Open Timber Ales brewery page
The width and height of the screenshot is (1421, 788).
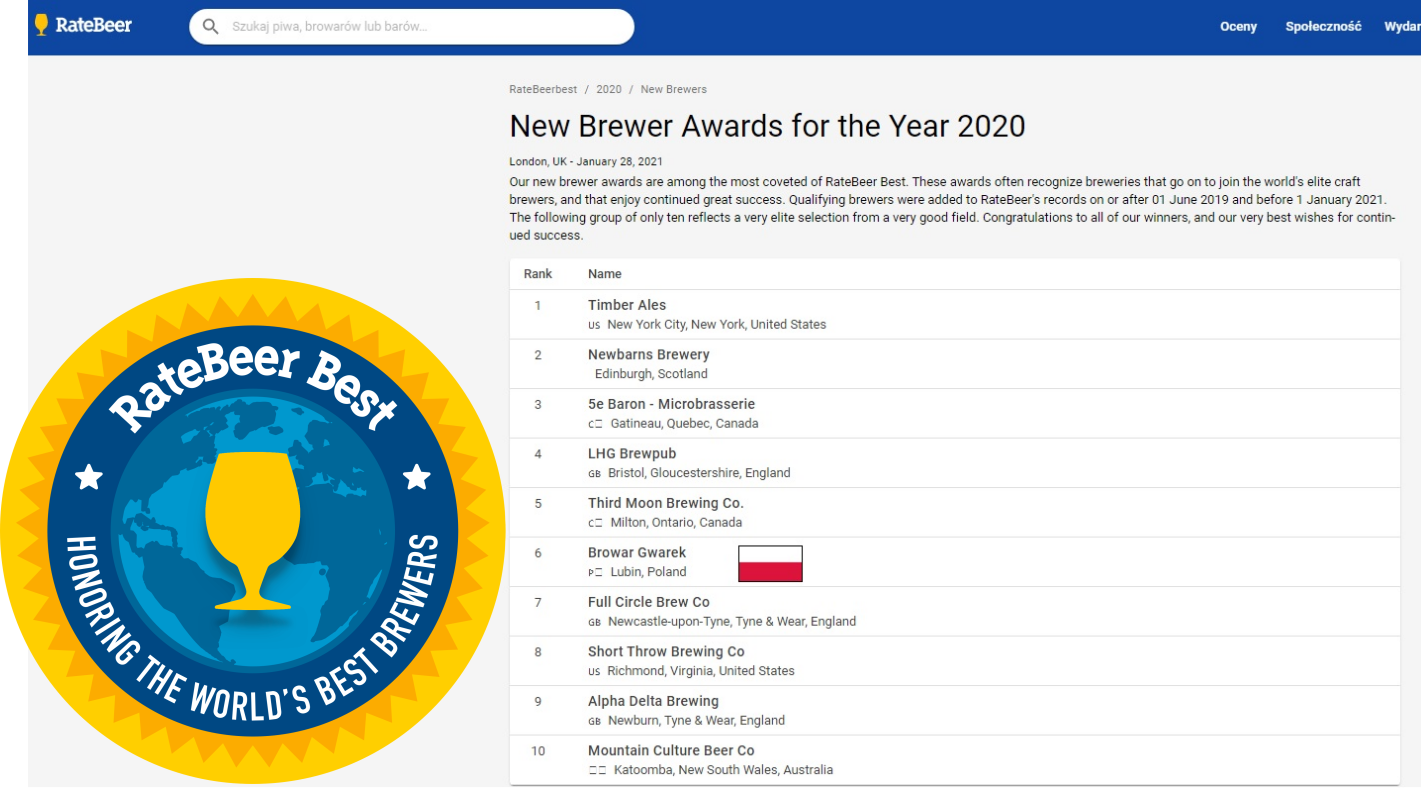[x=627, y=305]
